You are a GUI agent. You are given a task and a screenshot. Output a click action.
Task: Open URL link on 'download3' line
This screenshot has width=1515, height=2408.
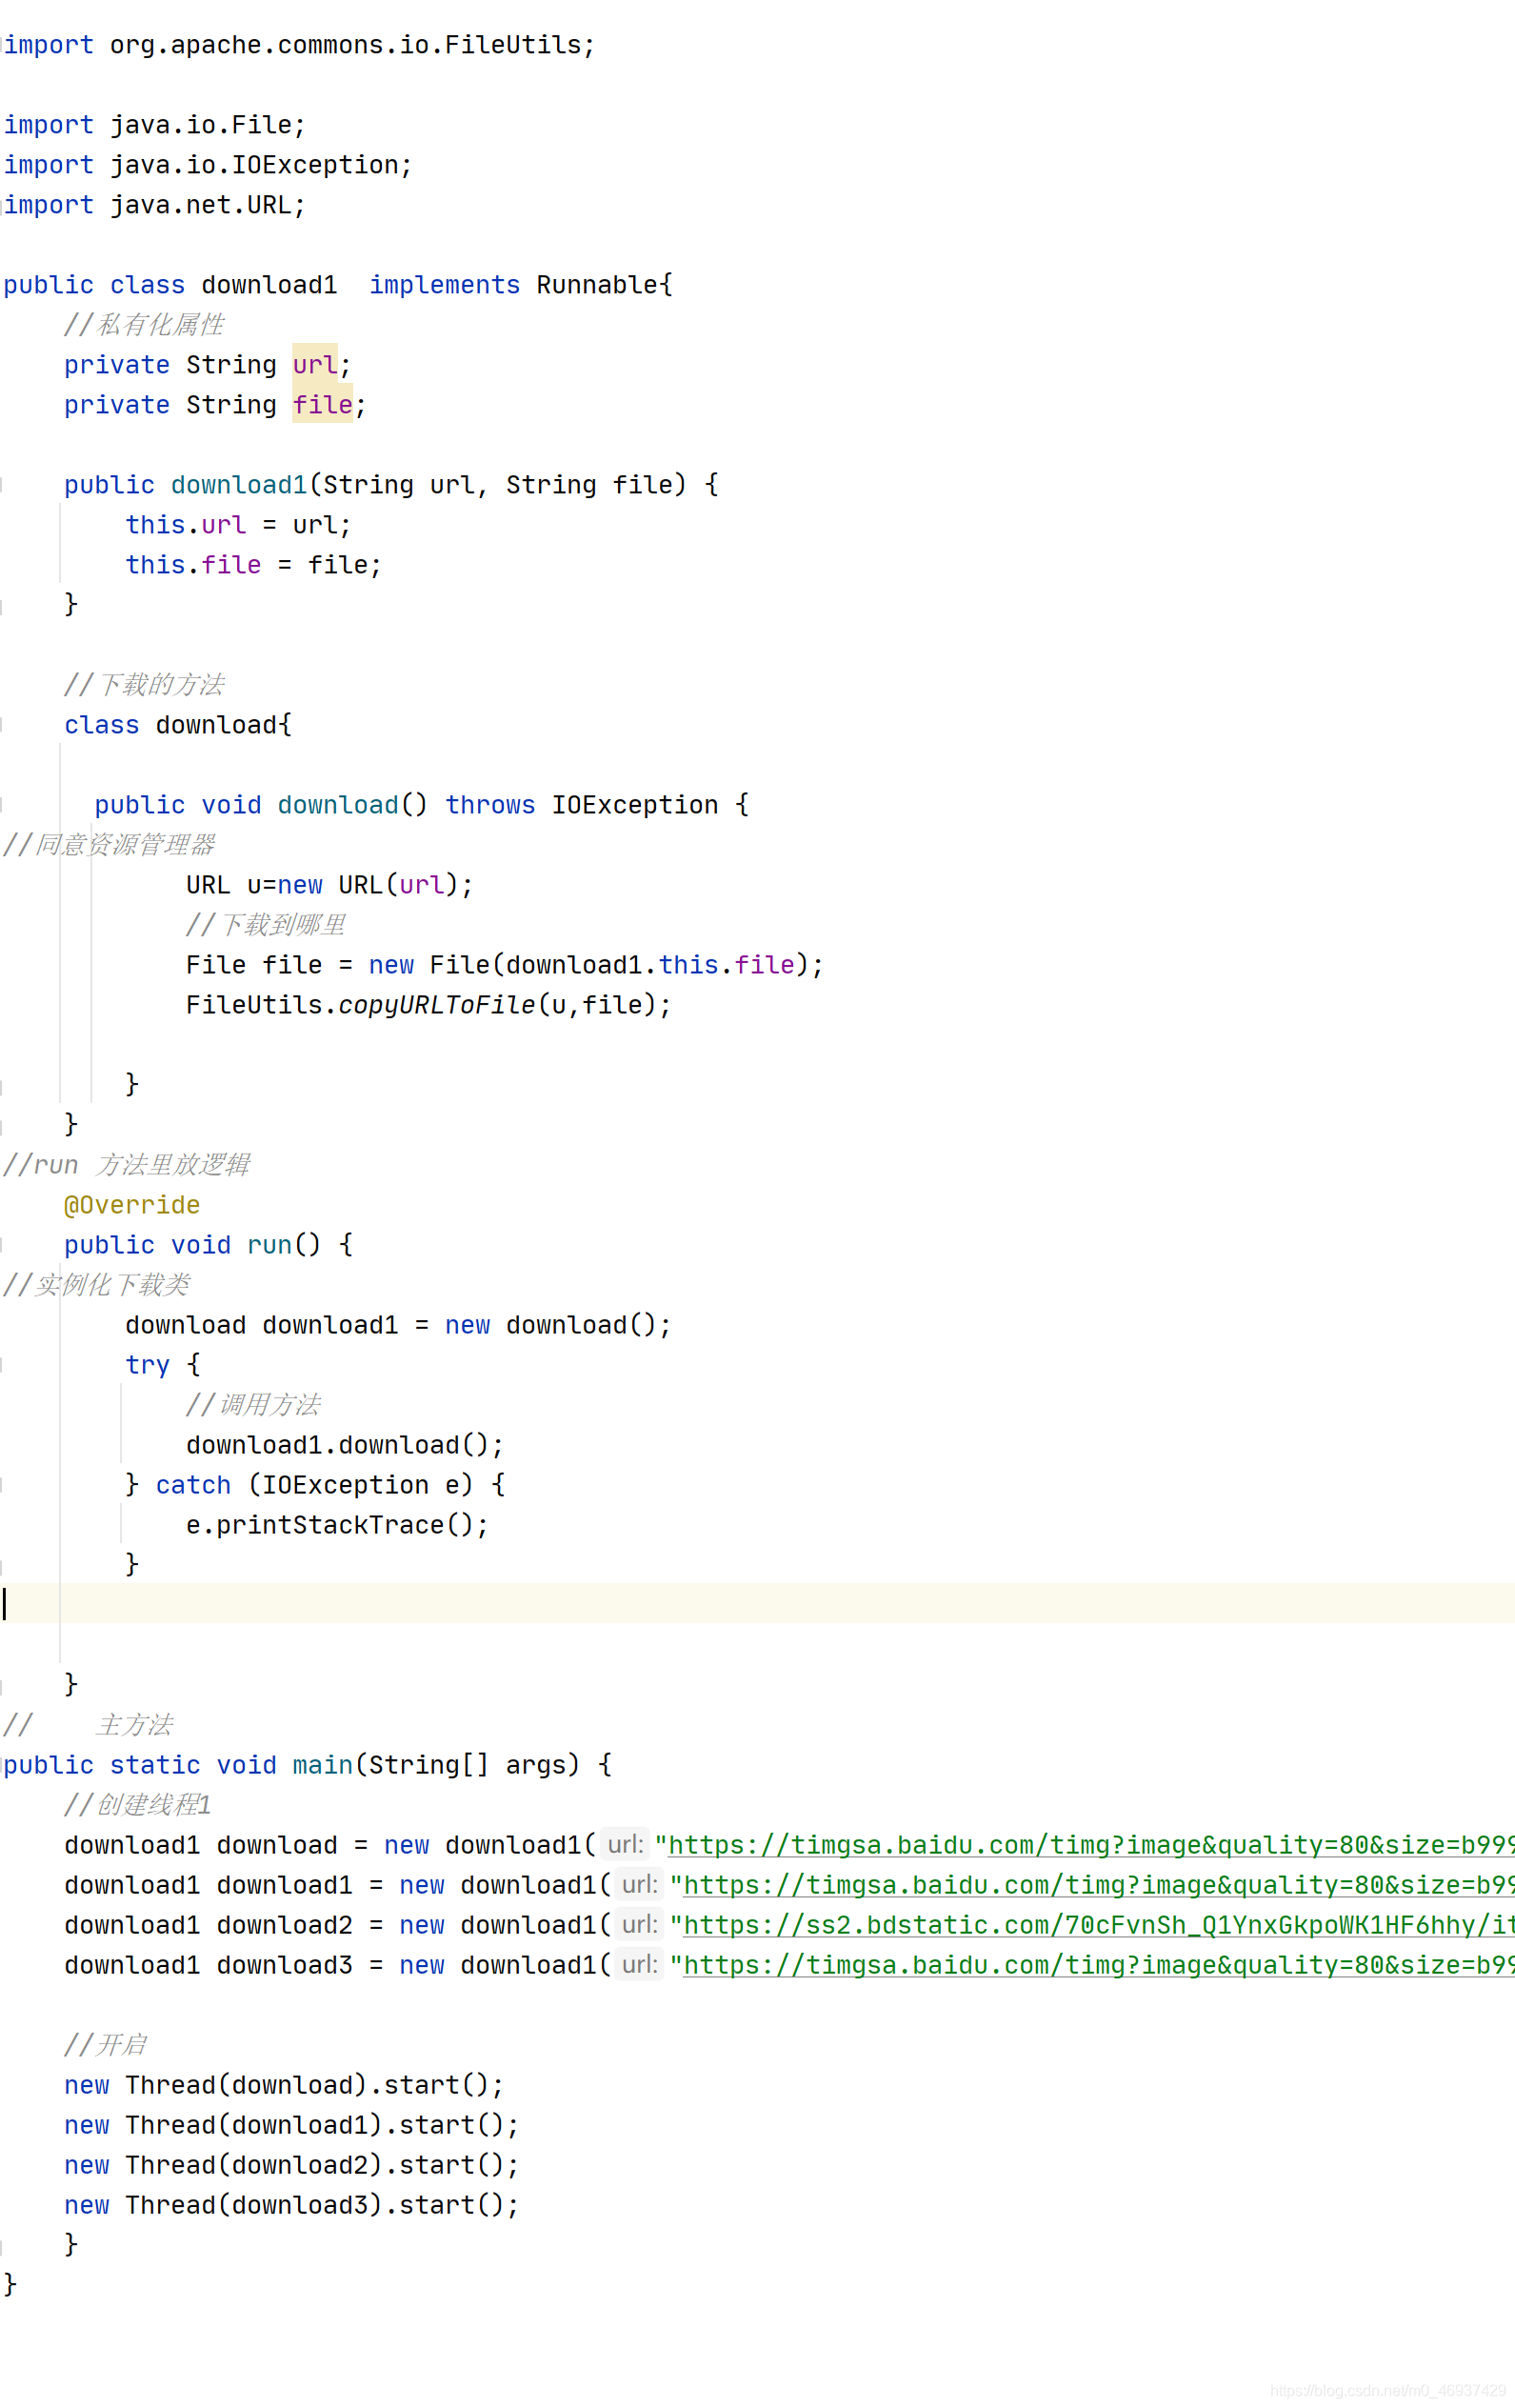(x=1098, y=1965)
